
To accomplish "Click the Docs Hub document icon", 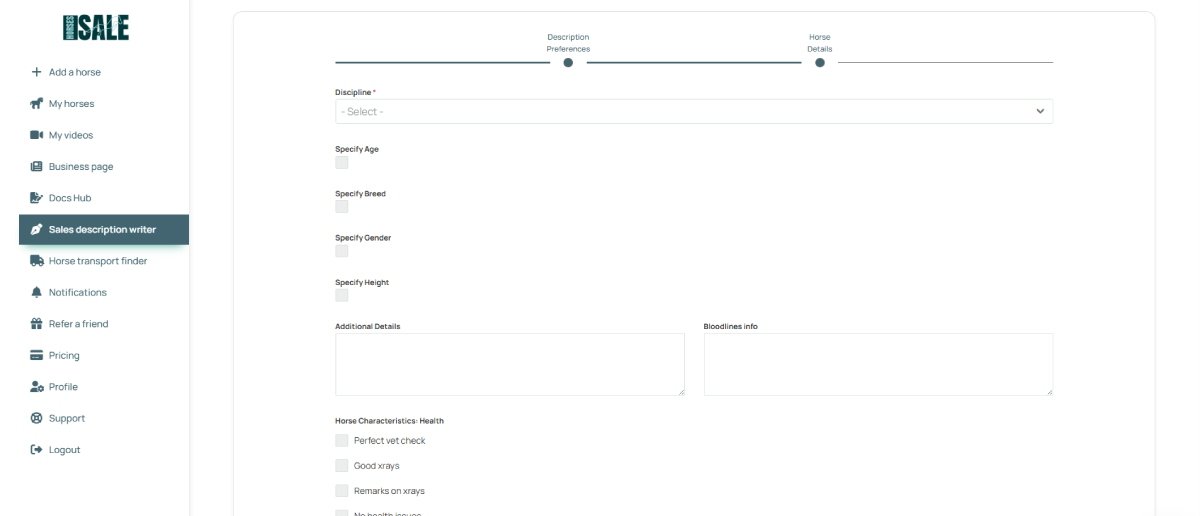I will 37,198.
